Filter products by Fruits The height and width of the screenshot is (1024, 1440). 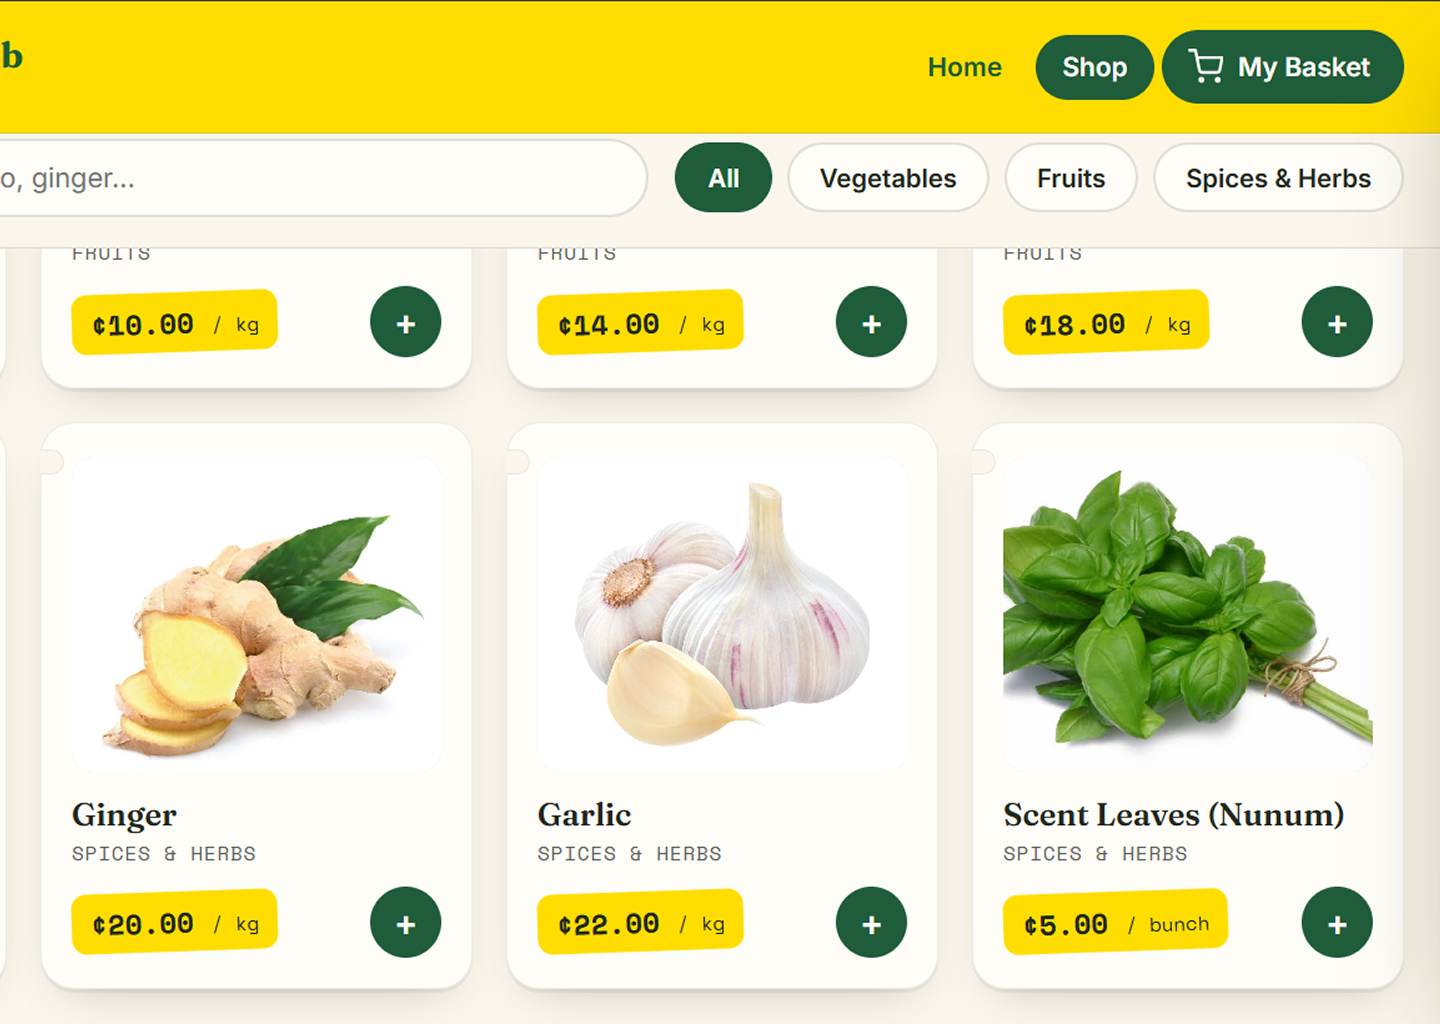pyautogui.click(x=1071, y=178)
